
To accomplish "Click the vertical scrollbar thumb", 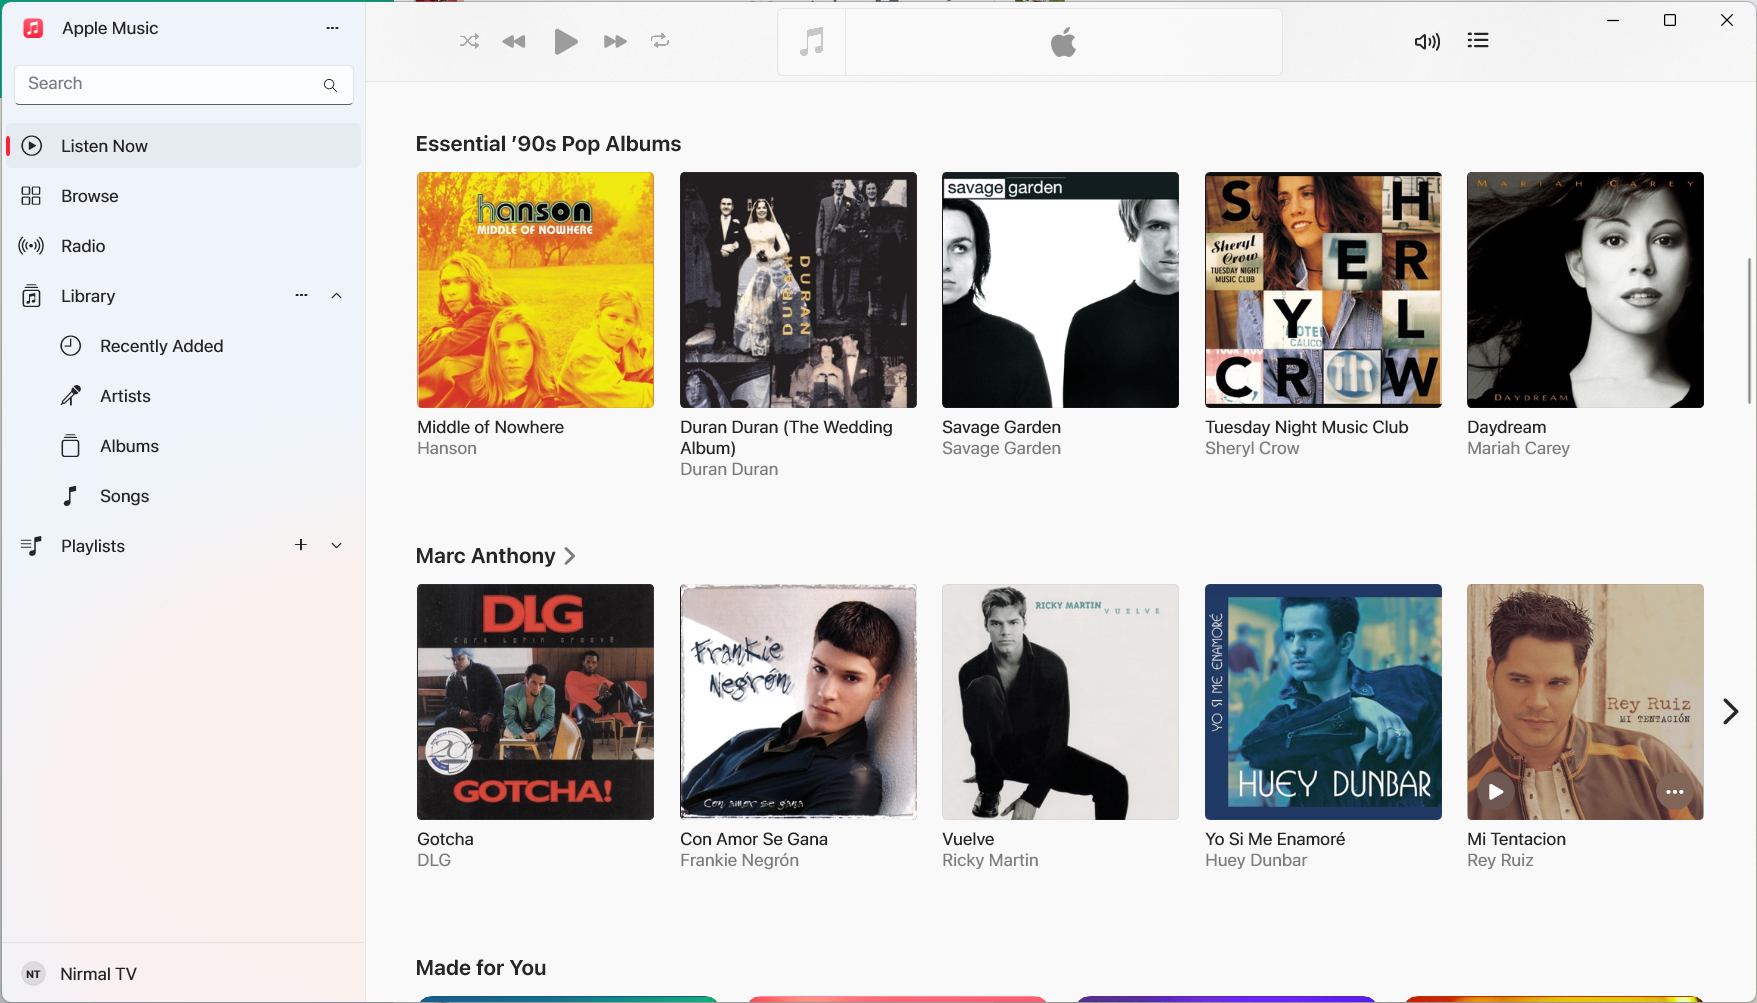I will tap(1749, 331).
